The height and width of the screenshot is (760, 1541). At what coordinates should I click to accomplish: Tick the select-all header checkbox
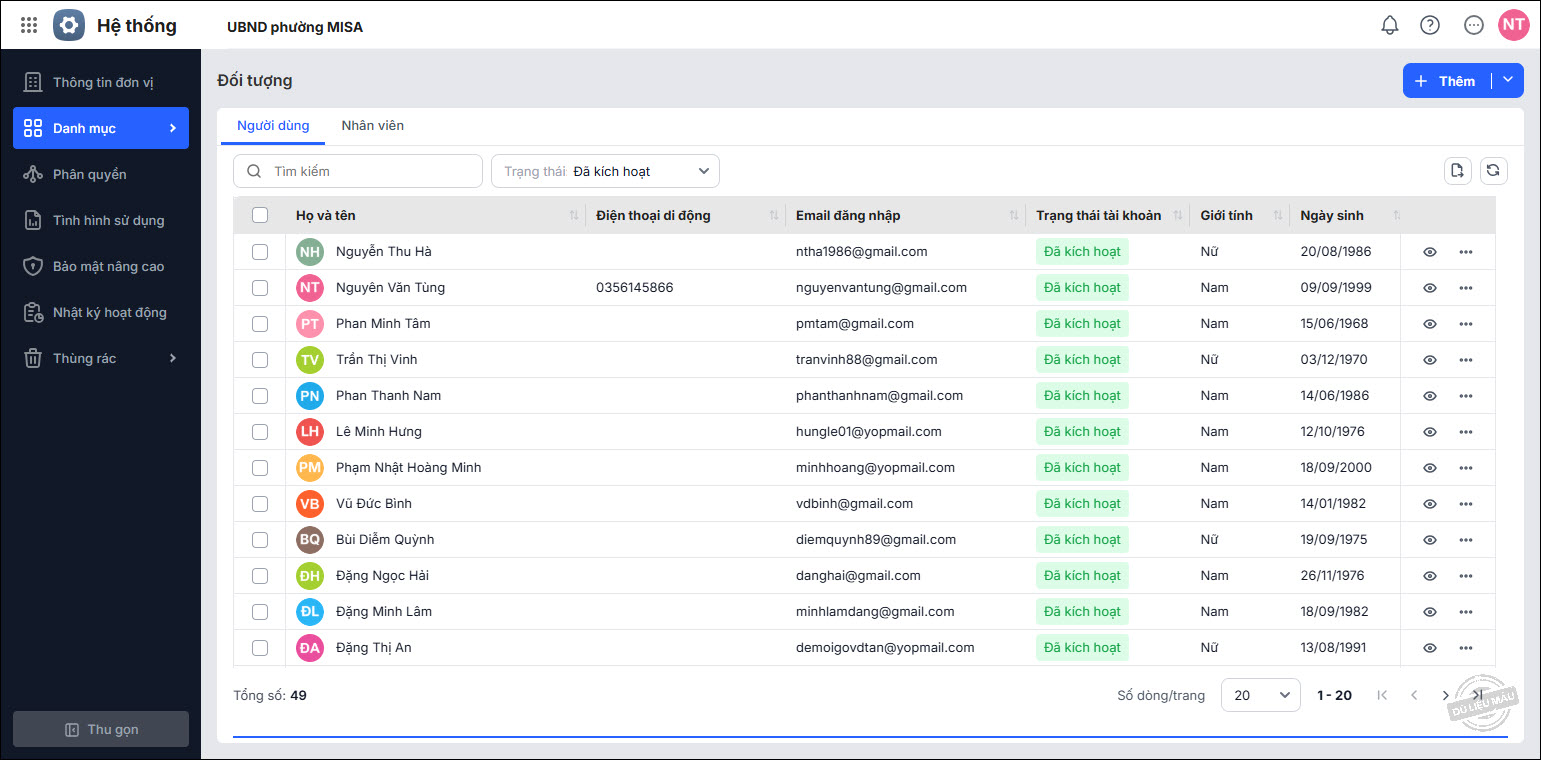pyautogui.click(x=260, y=215)
